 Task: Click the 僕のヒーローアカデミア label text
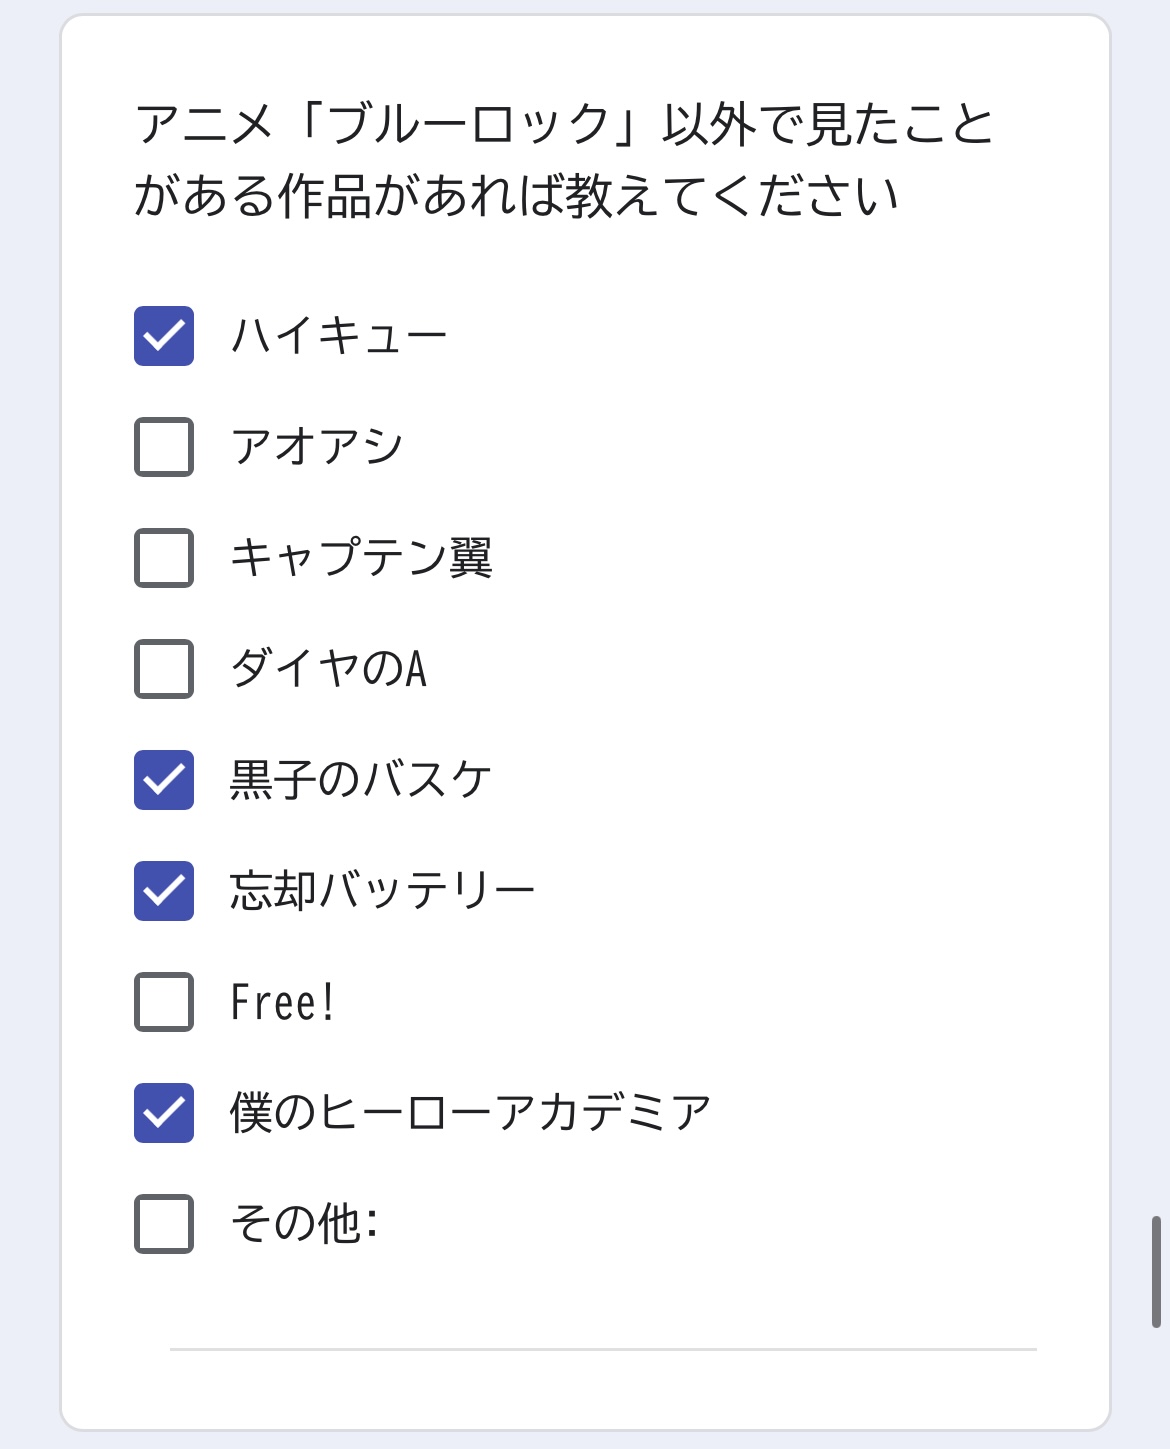point(471,1113)
